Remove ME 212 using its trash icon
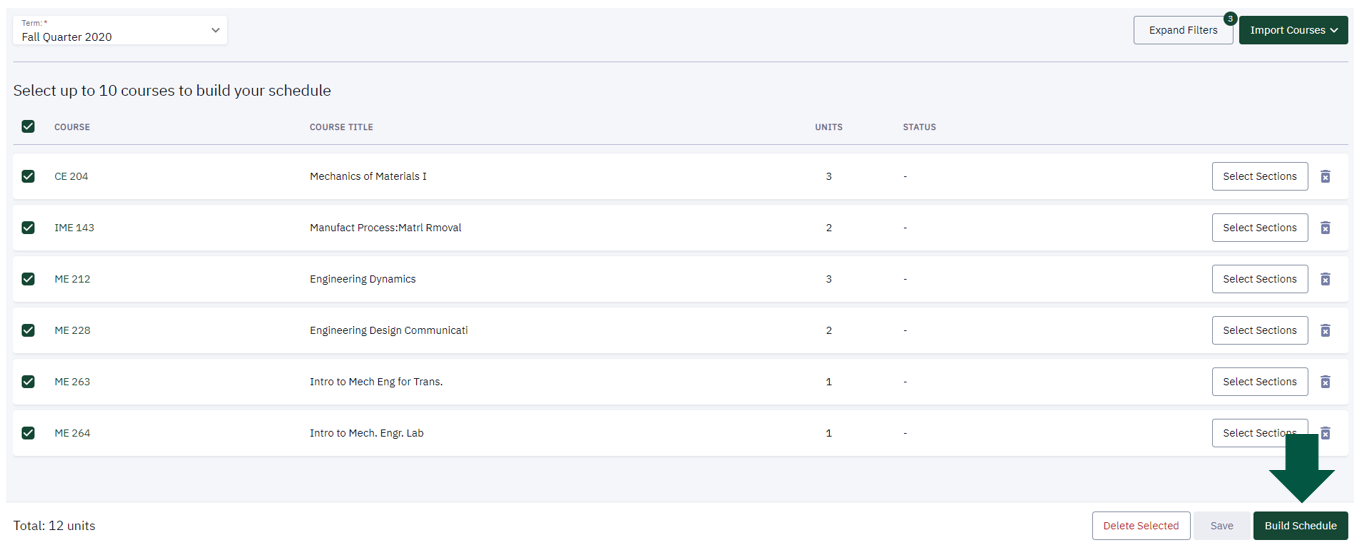 1325,279
